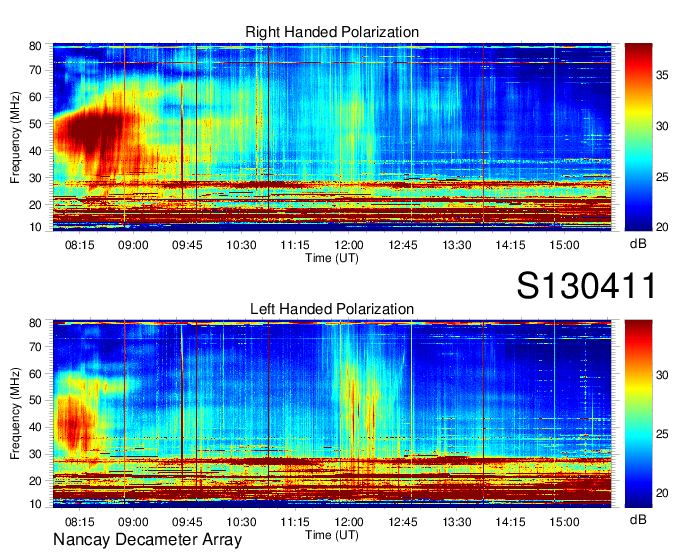Click "70" frequency tick of Right Handed plot

35,70
